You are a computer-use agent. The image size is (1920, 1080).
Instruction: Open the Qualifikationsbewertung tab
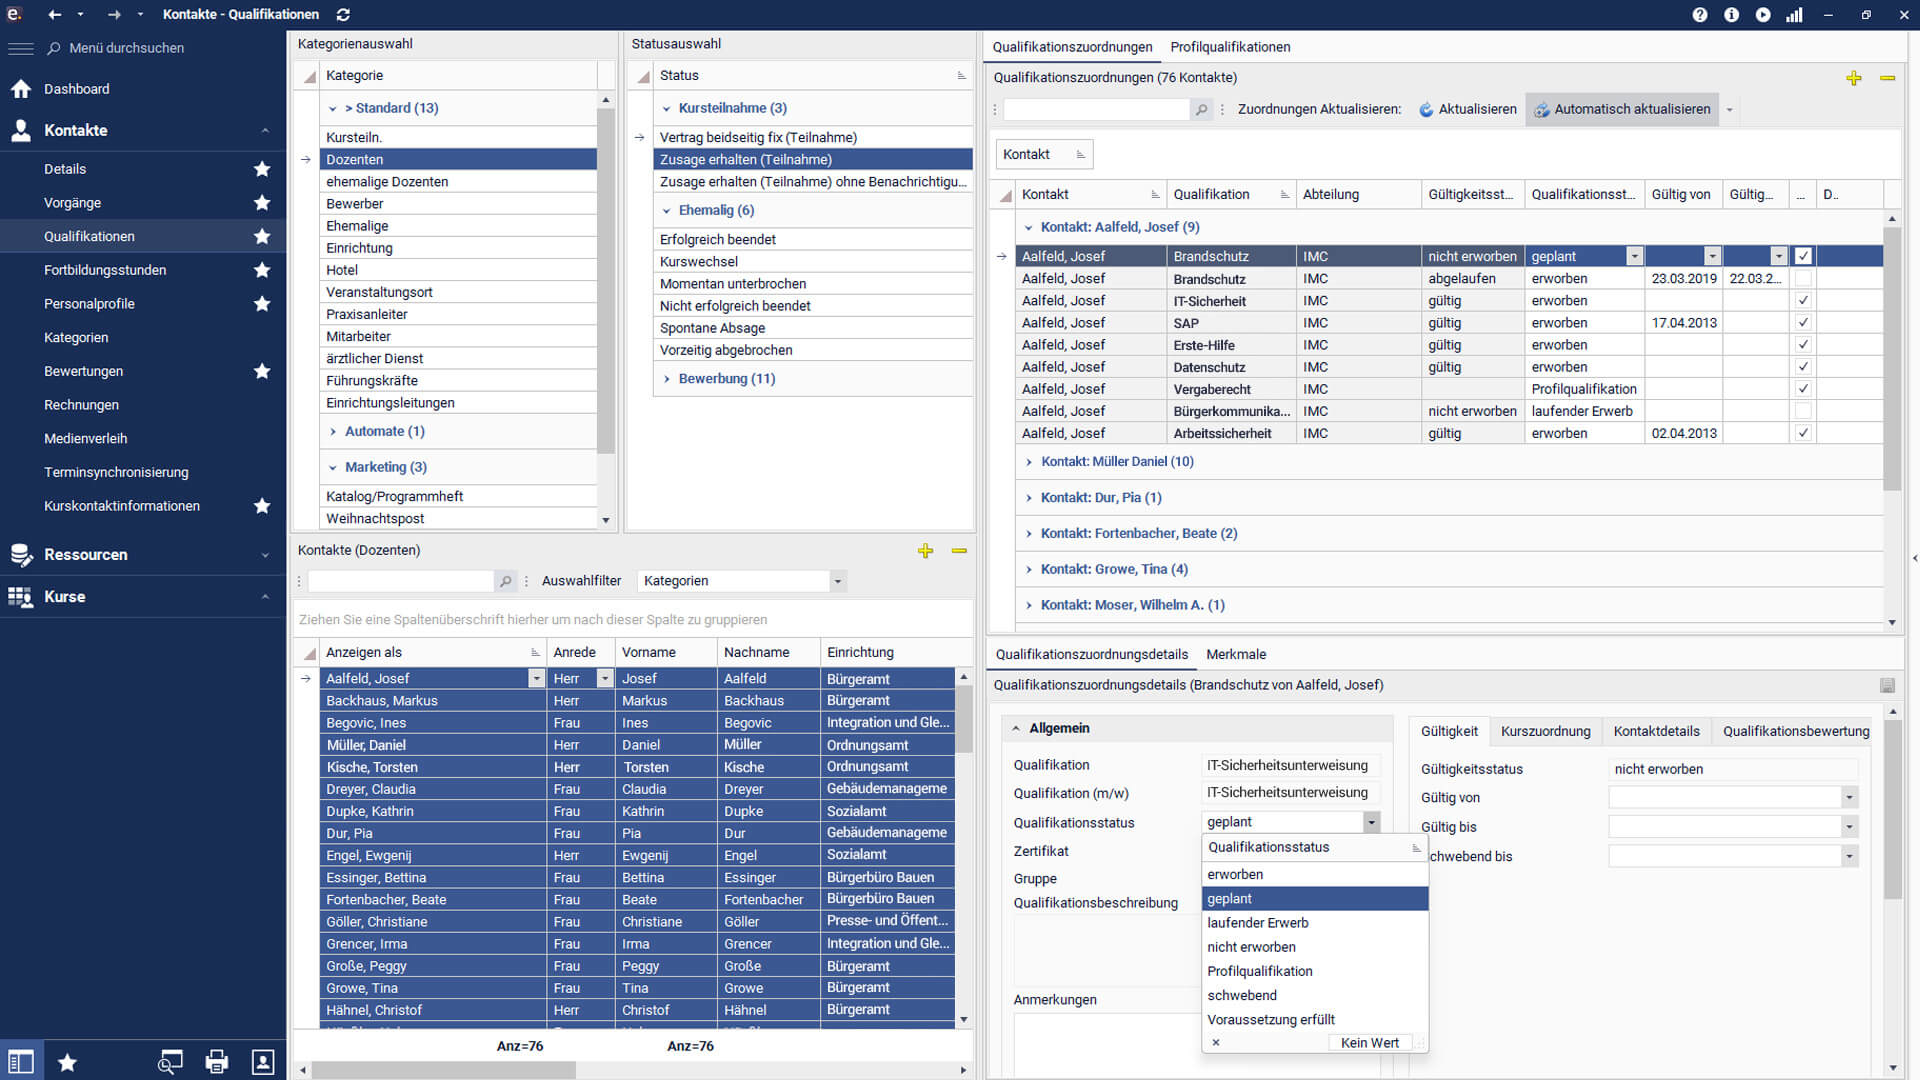[1796, 731]
